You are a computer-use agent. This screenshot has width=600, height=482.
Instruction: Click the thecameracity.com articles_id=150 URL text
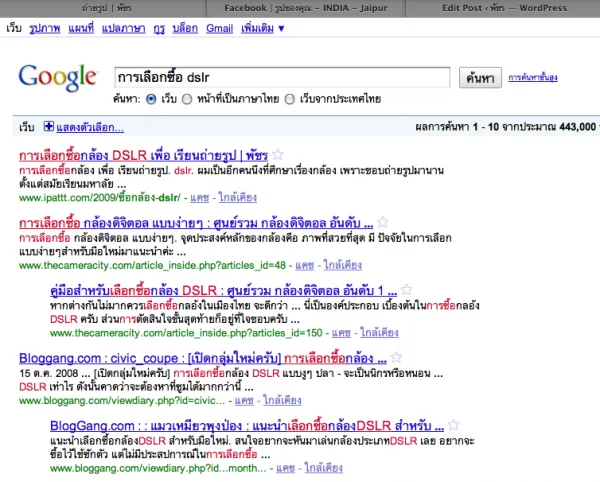click(x=186, y=333)
